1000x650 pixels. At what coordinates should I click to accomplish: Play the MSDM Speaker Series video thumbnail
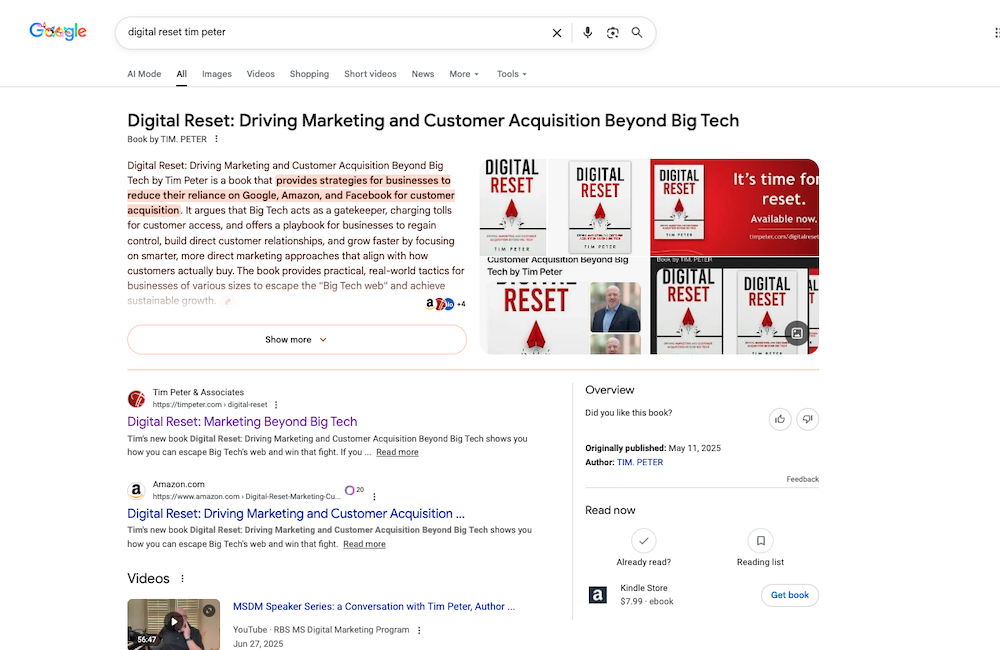pos(173,624)
